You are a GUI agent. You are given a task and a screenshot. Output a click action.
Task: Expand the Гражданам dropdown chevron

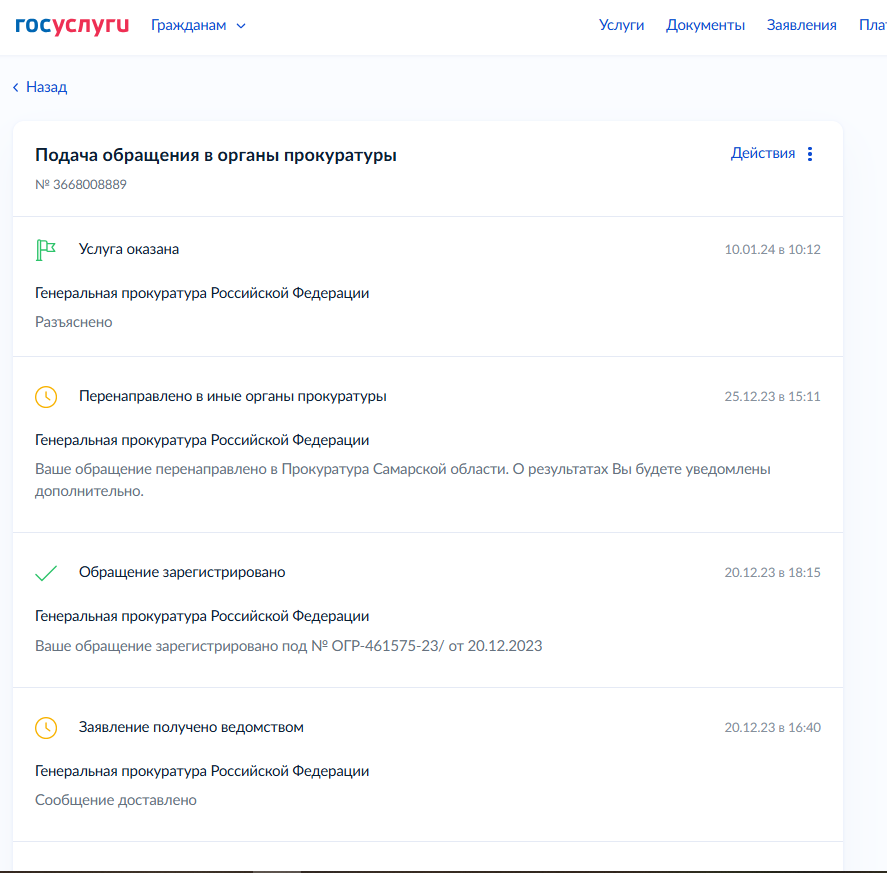point(241,26)
